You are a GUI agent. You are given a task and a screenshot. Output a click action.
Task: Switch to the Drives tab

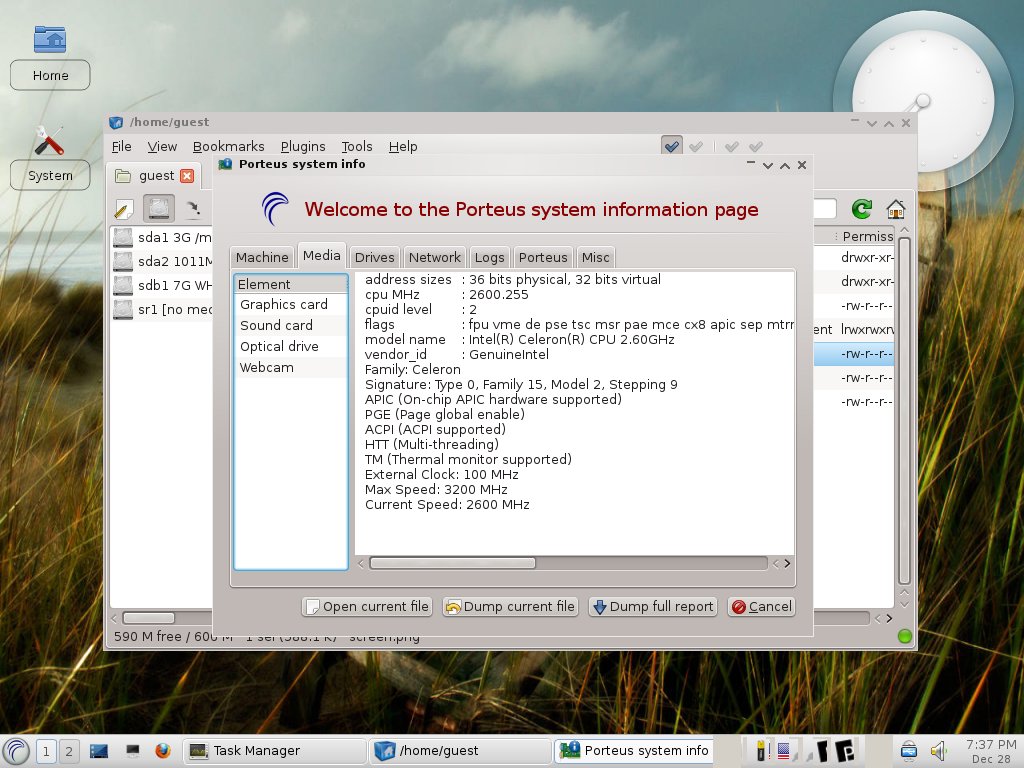[374, 257]
